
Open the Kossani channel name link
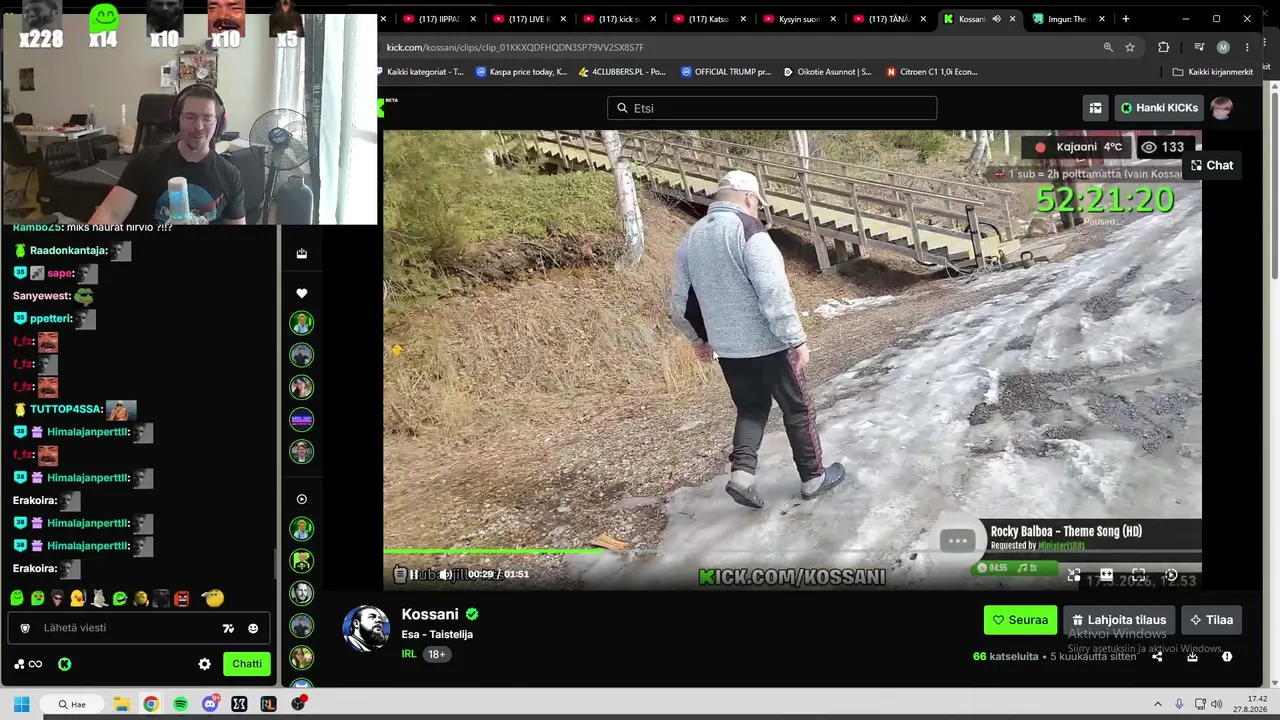tap(430, 614)
